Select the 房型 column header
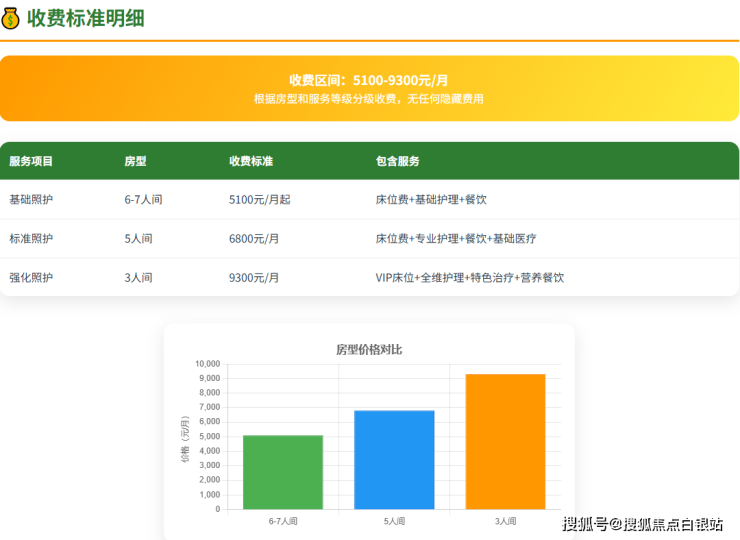740x540 pixels. [135, 161]
